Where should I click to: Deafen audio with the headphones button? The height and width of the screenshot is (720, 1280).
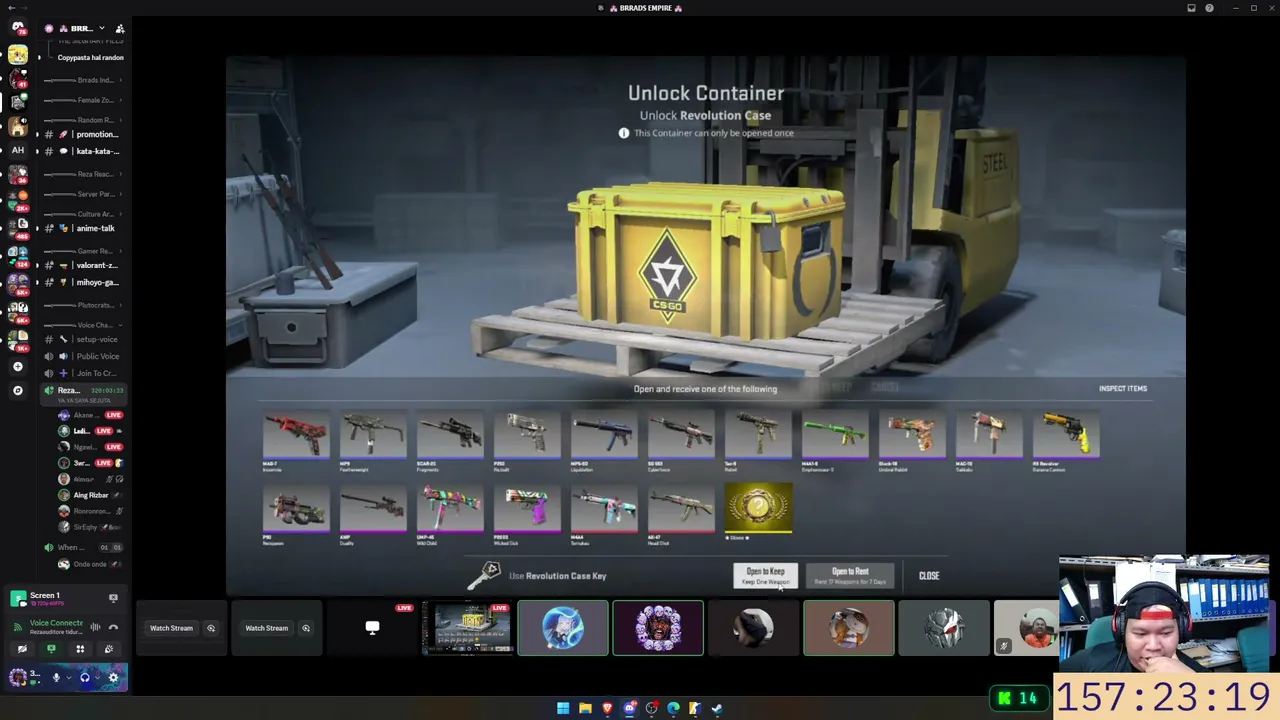[85, 677]
